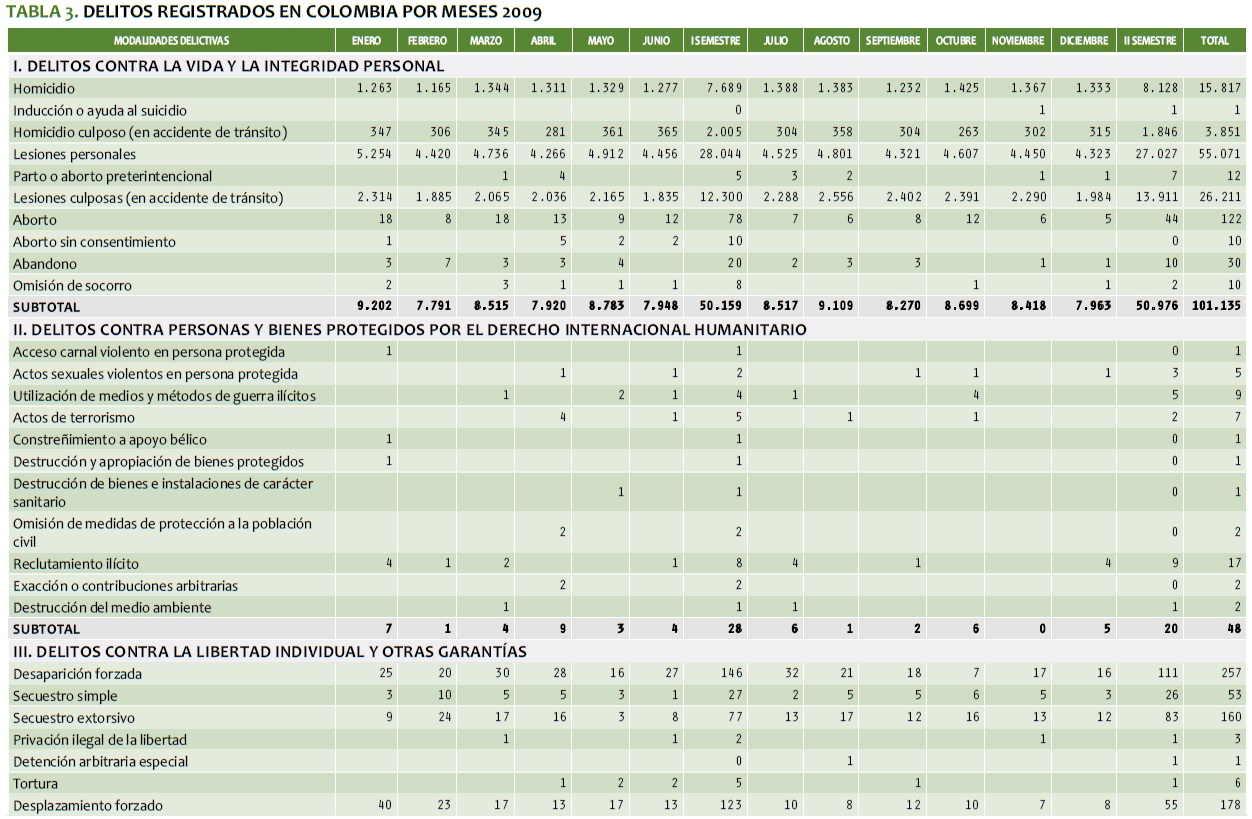Viewport: 1252px width, 819px height.
Task: Select the Actos de terrorismo row label
Action: tap(74, 418)
